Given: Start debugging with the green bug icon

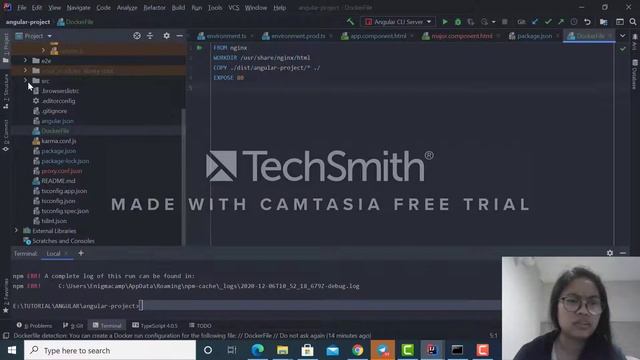Looking at the screenshot, I should click(x=458, y=22).
